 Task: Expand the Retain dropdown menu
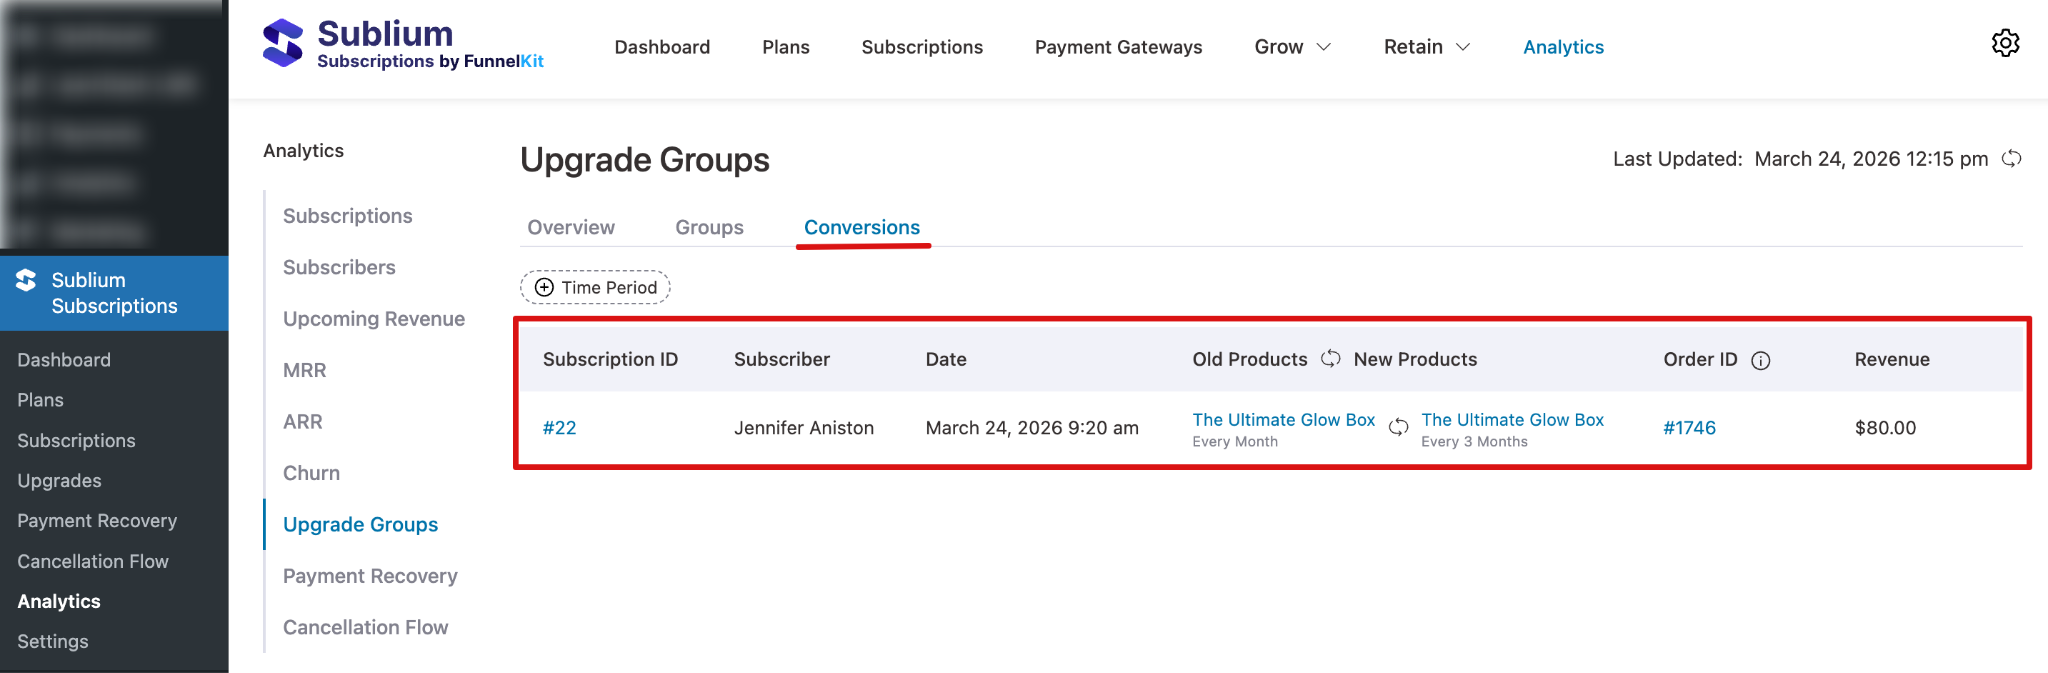click(x=1426, y=47)
